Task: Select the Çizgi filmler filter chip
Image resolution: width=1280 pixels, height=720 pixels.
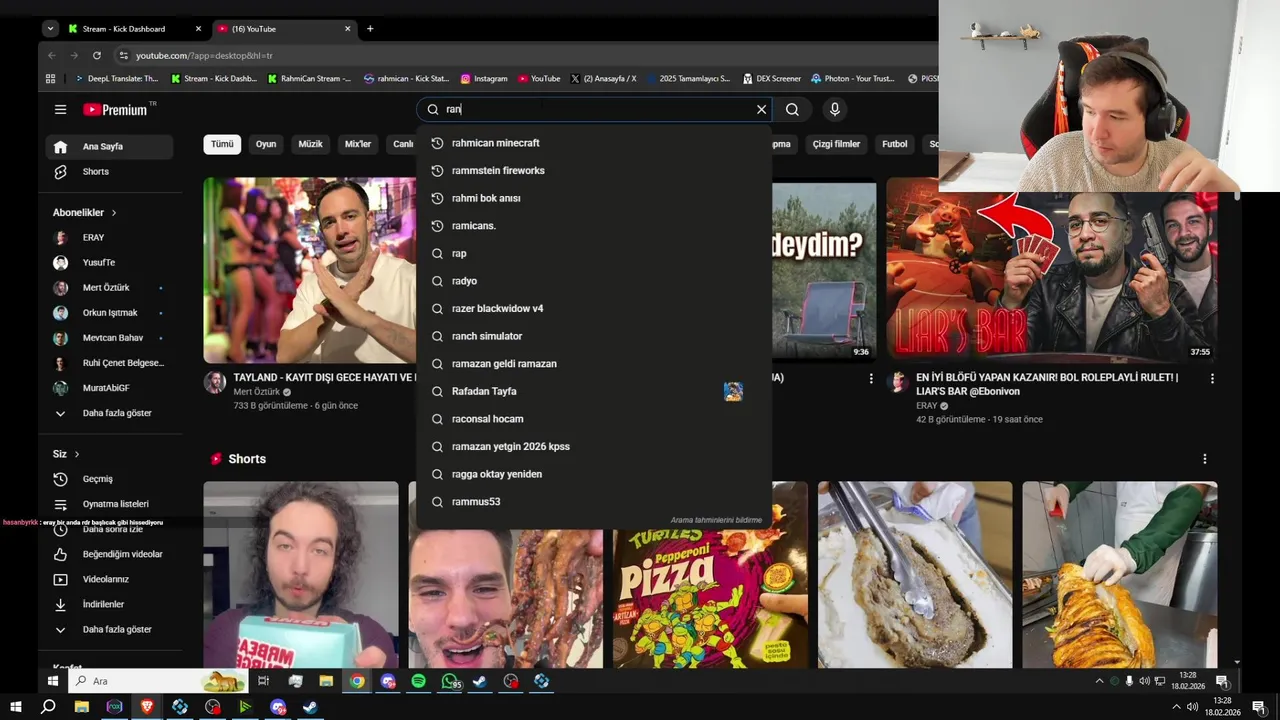Action: pos(836,144)
